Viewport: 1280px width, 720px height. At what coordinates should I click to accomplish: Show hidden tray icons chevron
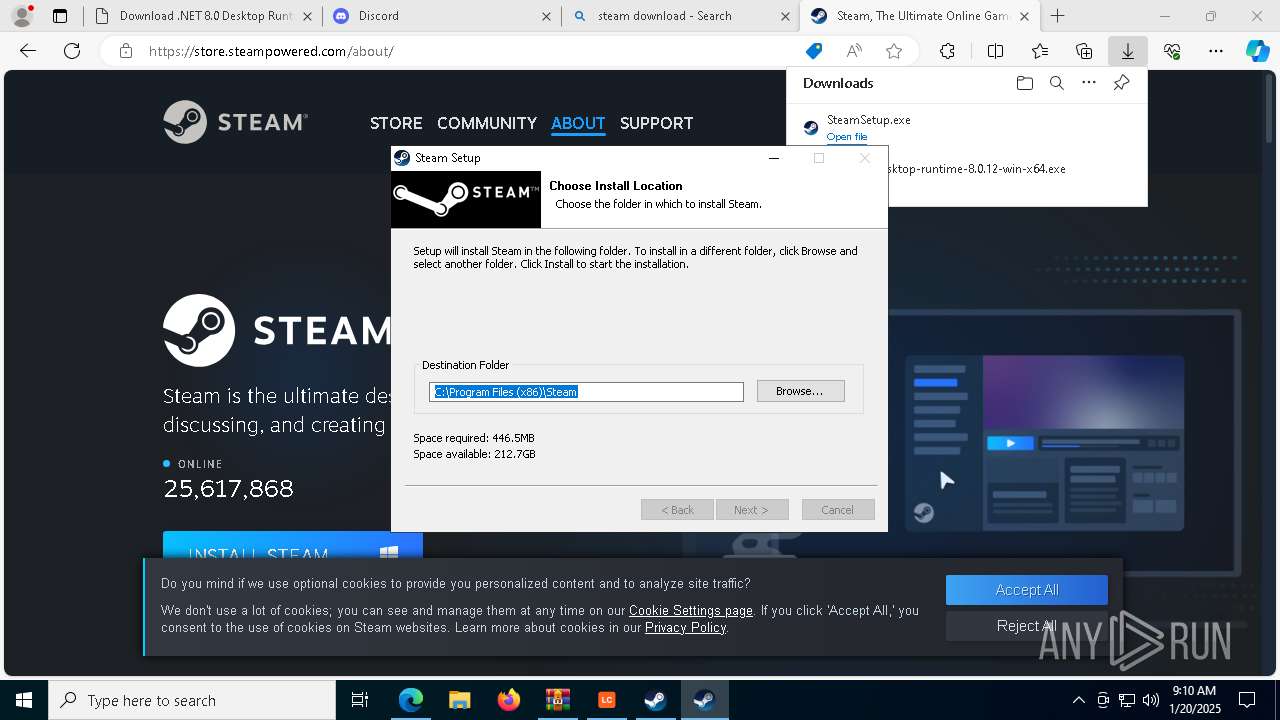[x=1078, y=700]
